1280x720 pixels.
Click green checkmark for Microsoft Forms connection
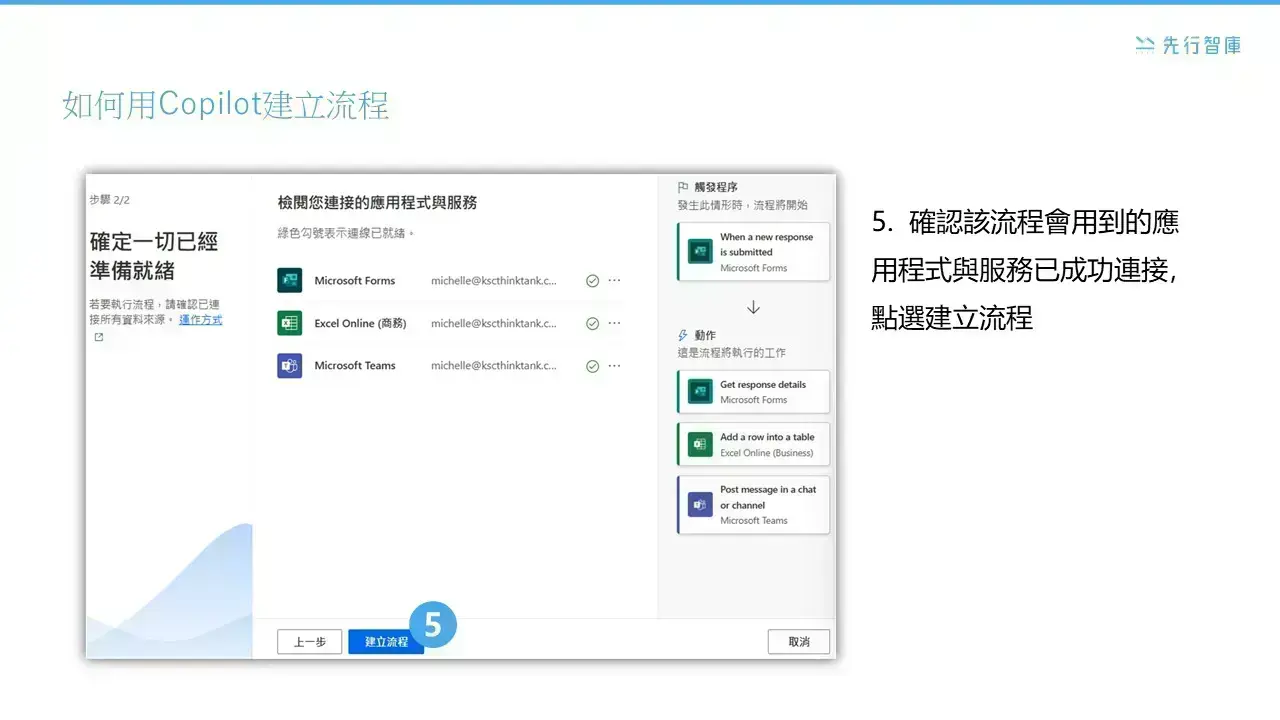[x=592, y=281]
